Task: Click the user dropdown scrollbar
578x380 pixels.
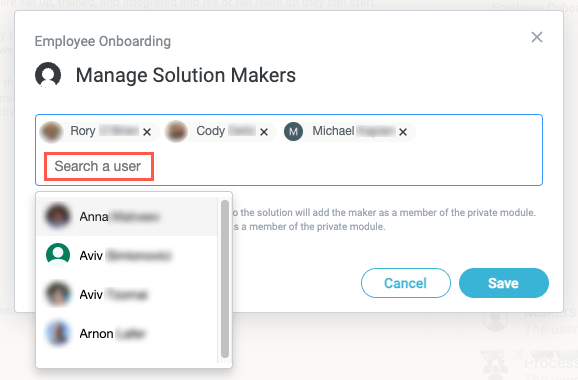Action: point(225,279)
